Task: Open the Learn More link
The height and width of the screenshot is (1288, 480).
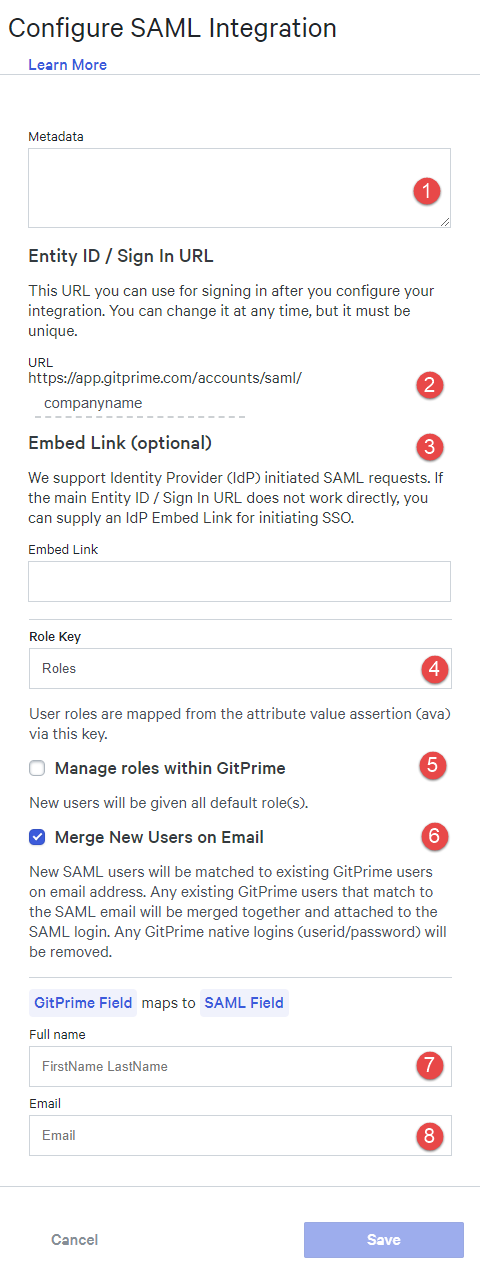Action: pyautogui.click(x=67, y=65)
